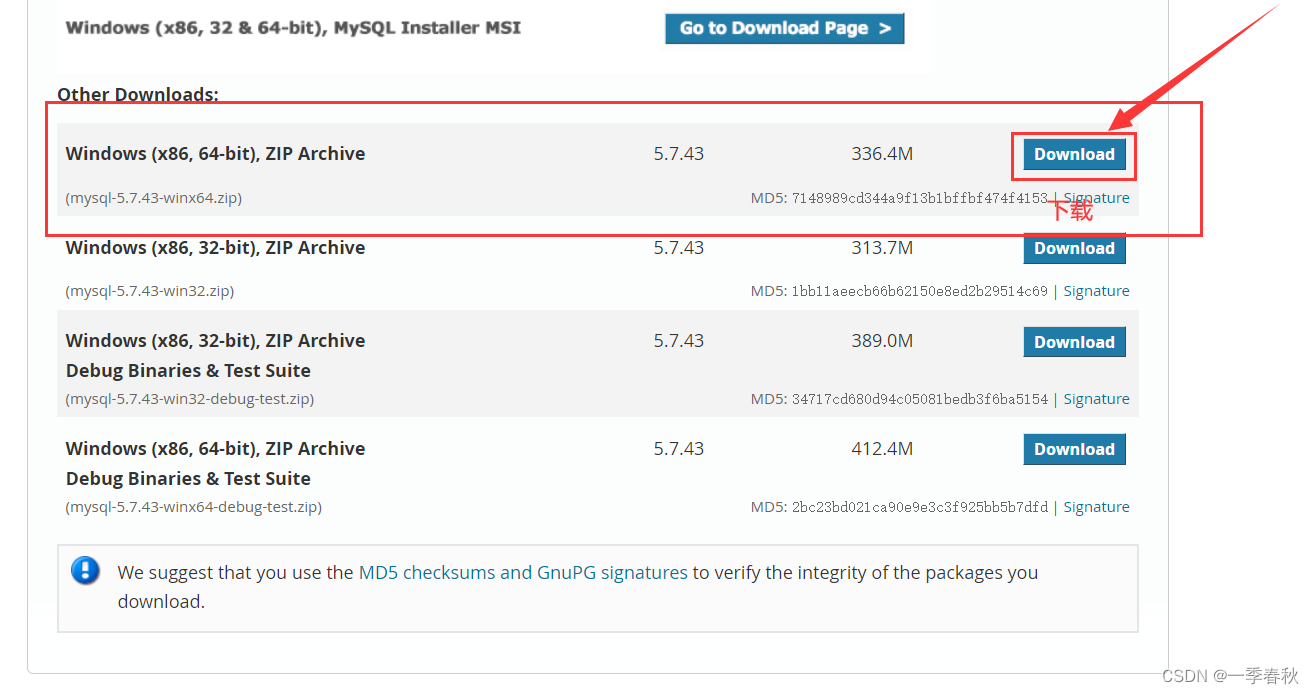The image size is (1314, 694).
Task: Click the Windows (x86, 64-bit), ZIP Archive title
Action: (215, 154)
